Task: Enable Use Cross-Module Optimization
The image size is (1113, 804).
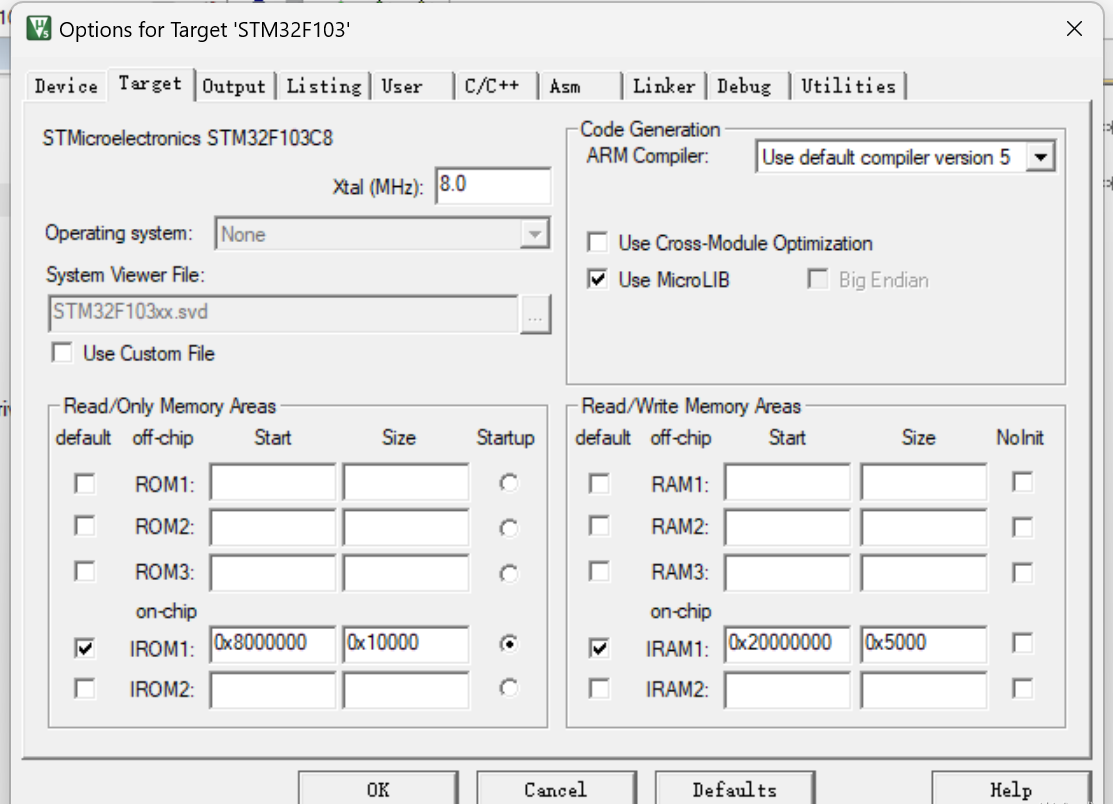Action: click(597, 241)
